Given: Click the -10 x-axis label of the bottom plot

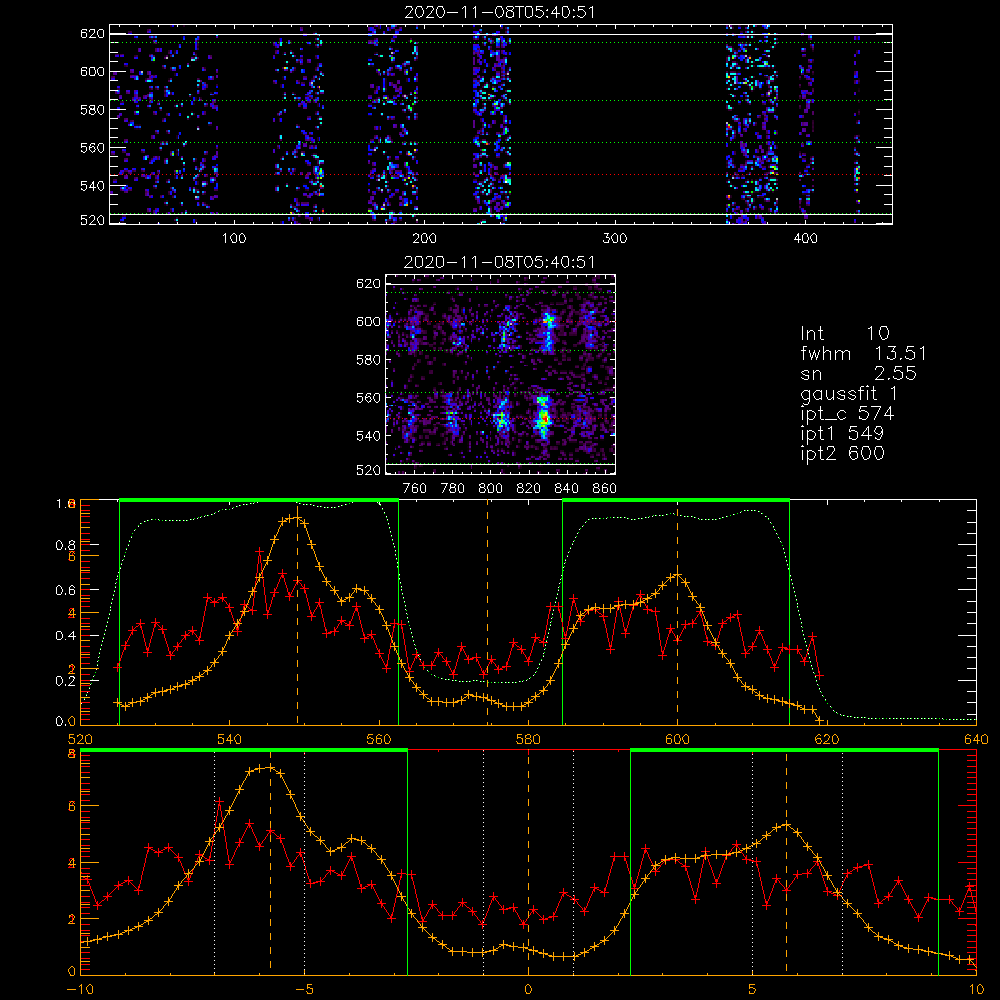Looking at the screenshot, I should pyautogui.click(x=80, y=990).
